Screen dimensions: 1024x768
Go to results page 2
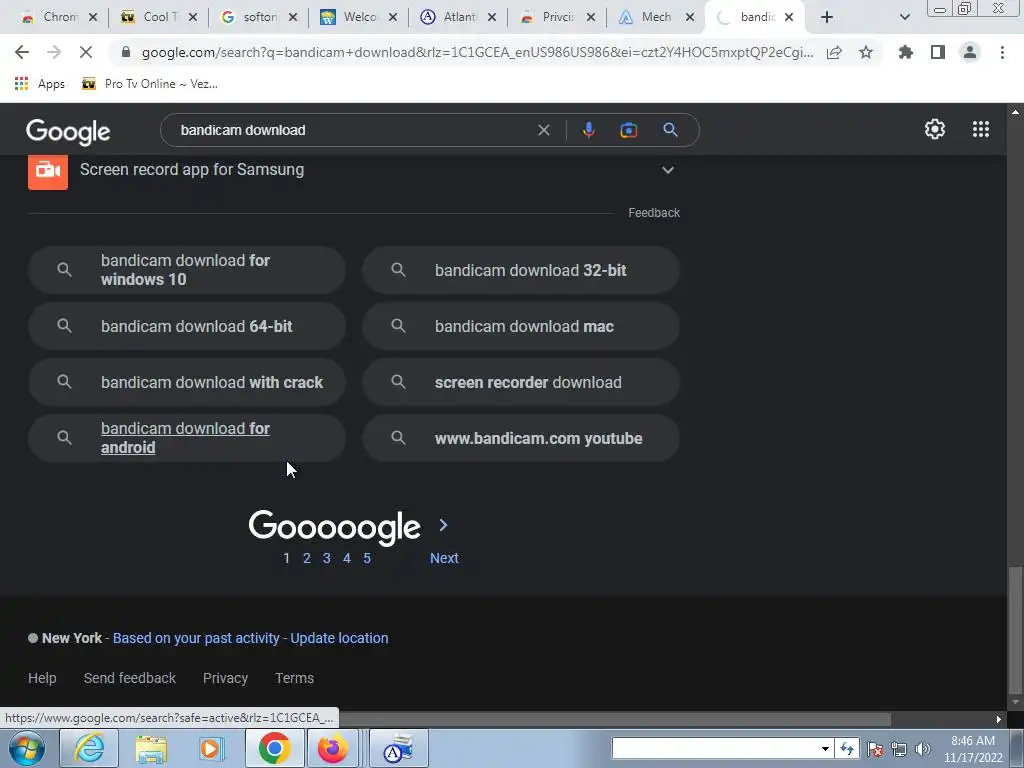tap(306, 558)
